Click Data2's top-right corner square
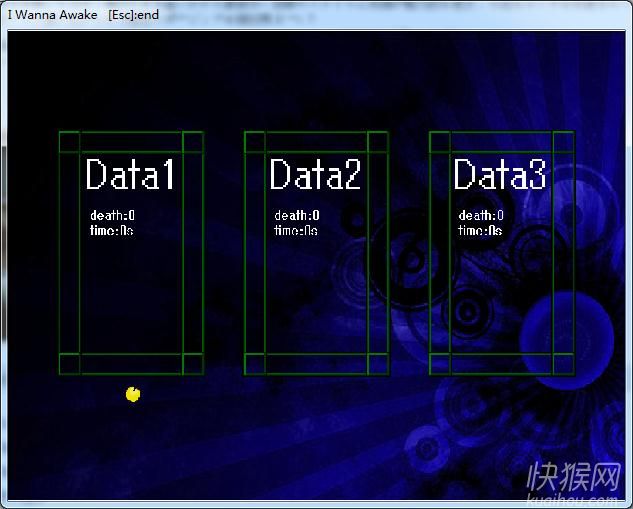This screenshot has height=509, width=633. (378, 142)
